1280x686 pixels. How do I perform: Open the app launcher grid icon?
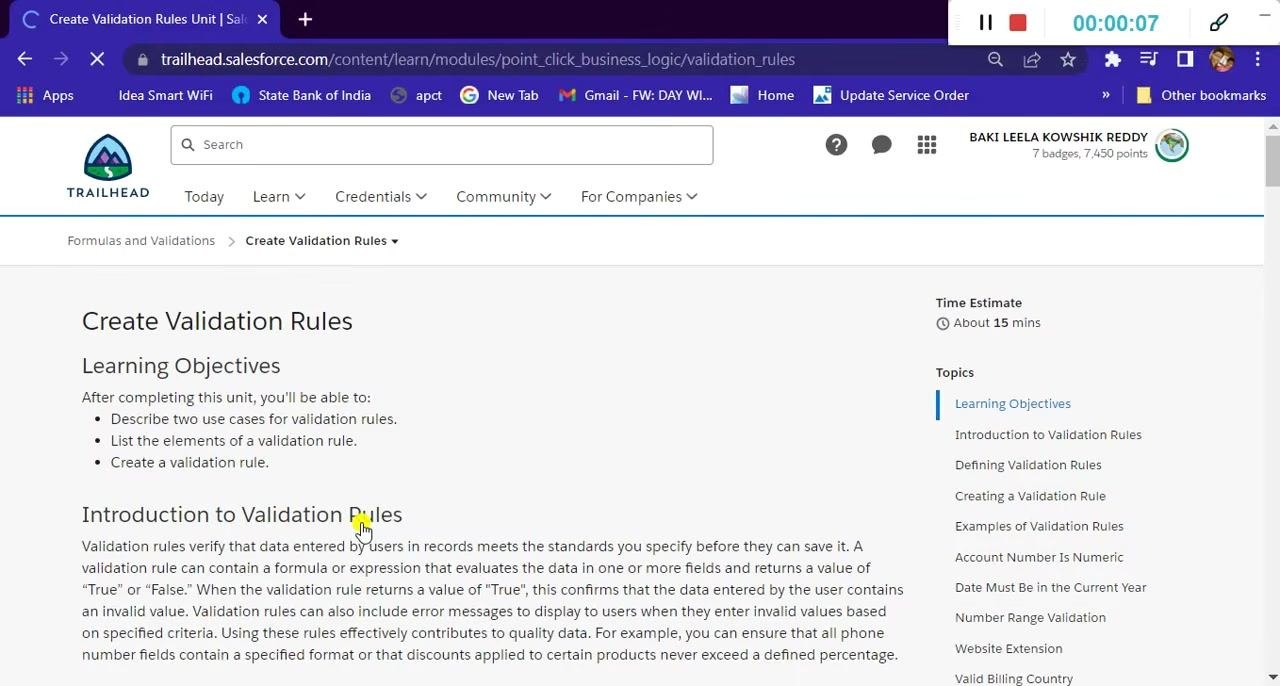pos(927,145)
